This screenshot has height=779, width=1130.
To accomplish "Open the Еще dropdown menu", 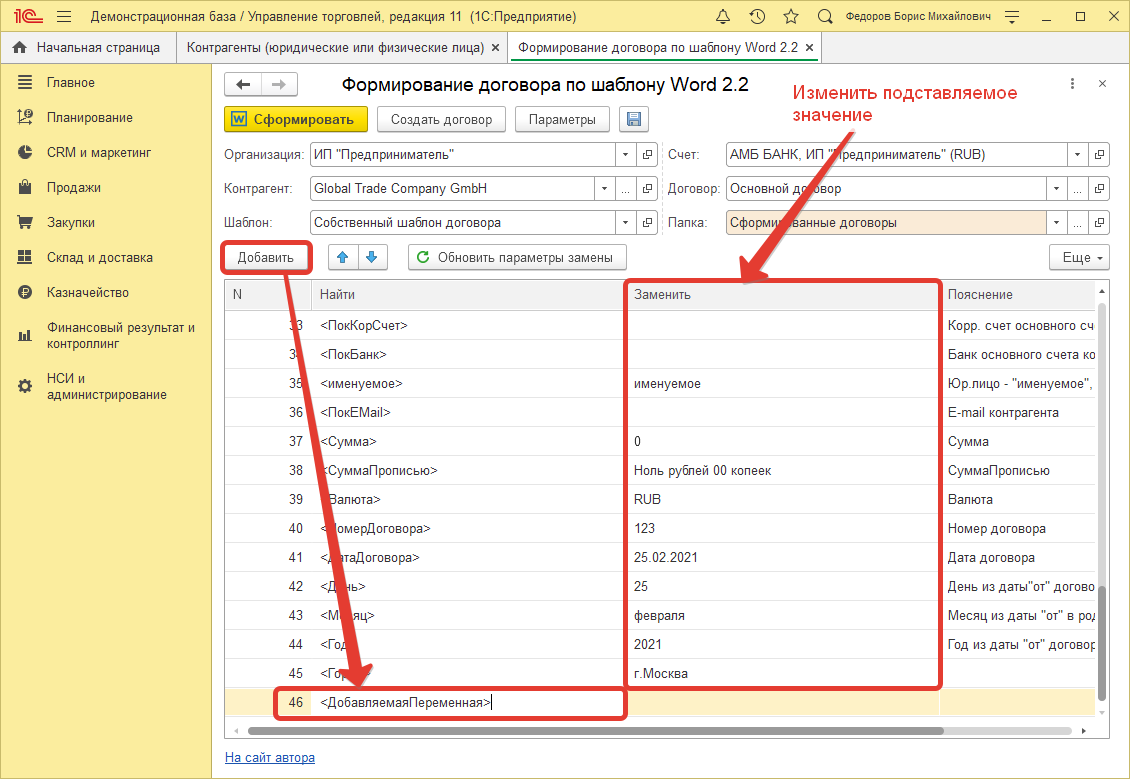I will pyautogui.click(x=1079, y=257).
